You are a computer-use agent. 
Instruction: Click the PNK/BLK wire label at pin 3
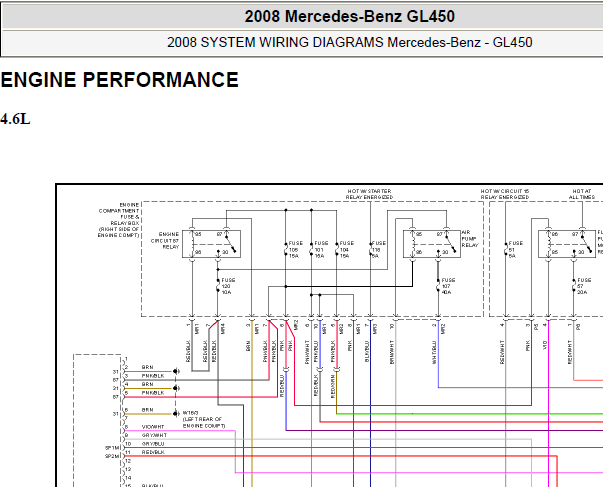[x=153, y=376]
